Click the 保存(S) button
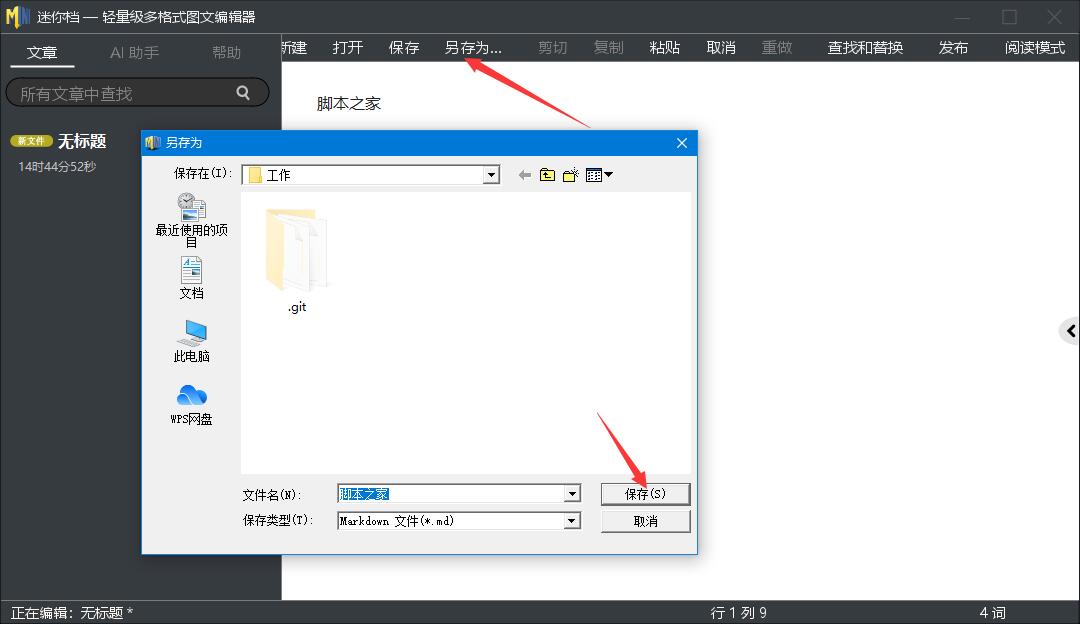1080x624 pixels. pyautogui.click(x=645, y=493)
